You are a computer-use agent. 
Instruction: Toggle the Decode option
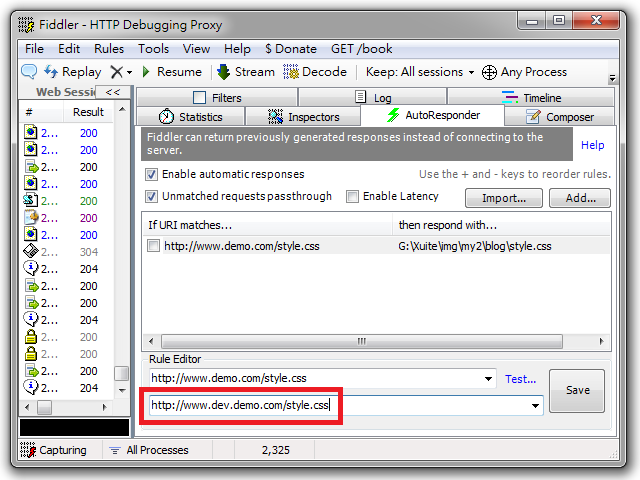click(315, 72)
